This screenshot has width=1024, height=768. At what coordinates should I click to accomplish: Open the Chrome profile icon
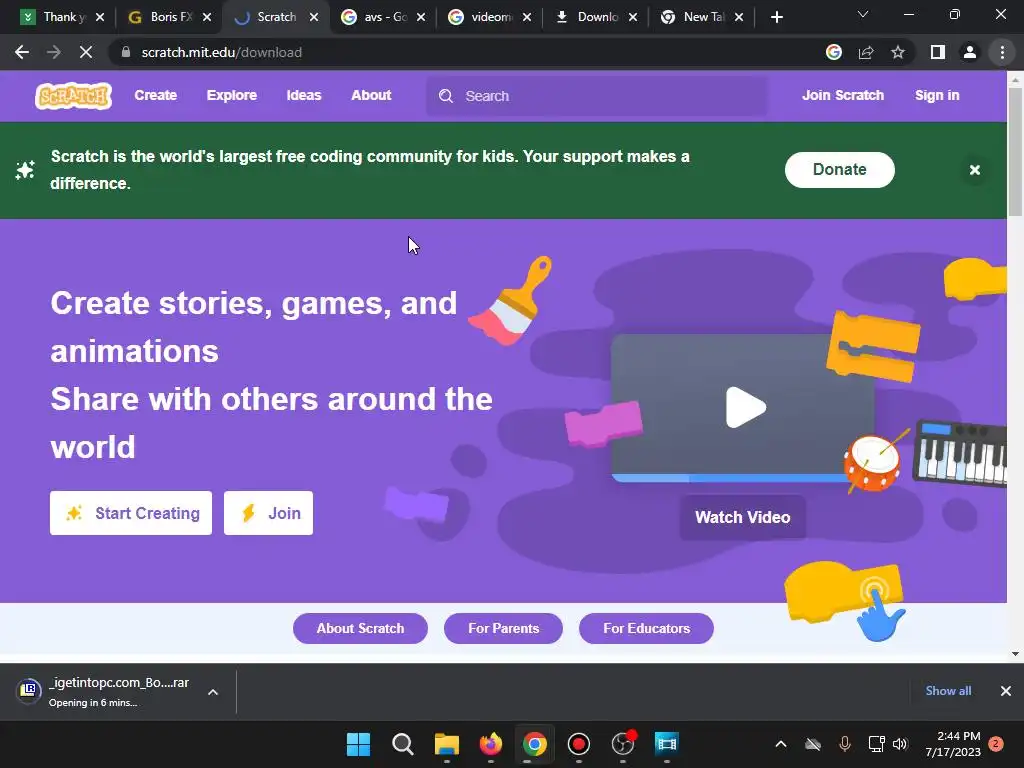point(970,52)
